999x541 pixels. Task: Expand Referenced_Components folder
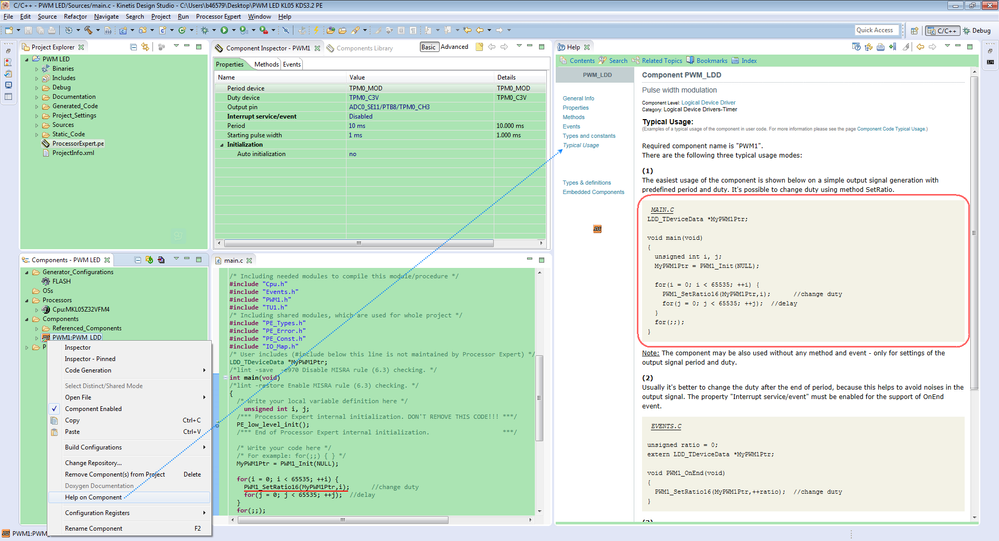point(37,328)
